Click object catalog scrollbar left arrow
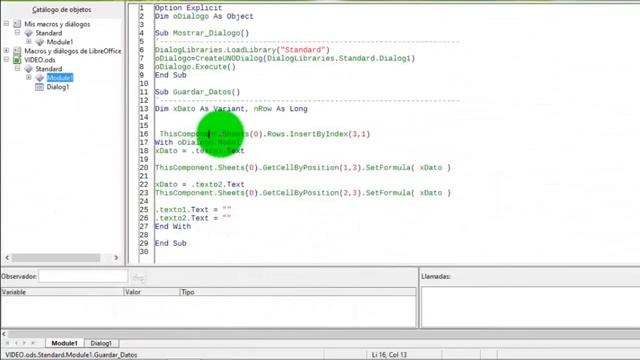Viewport: 640px width, 360px height. (7, 258)
